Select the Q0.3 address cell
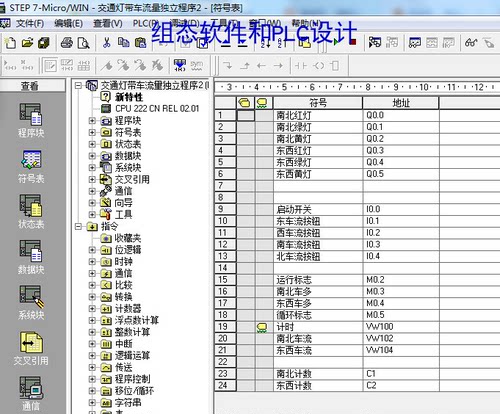The width and height of the screenshot is (500, 414). 401,151
